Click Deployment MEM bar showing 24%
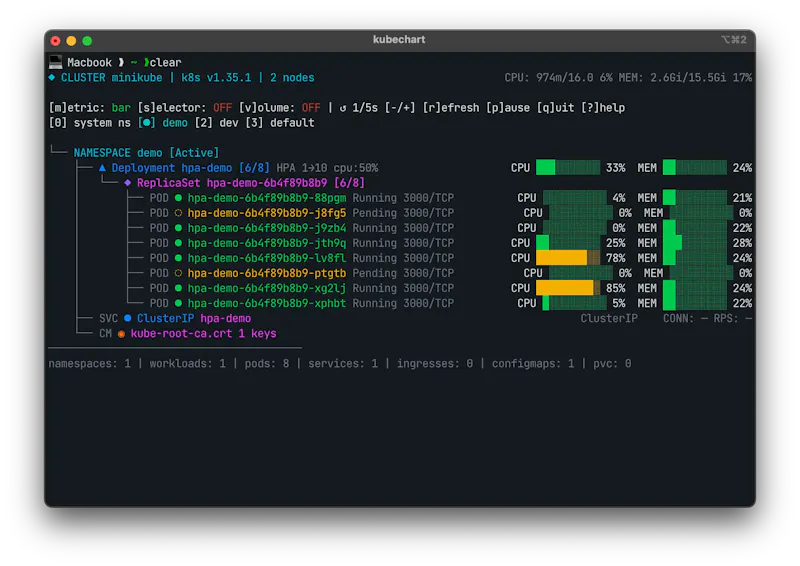This screenshot has width=800, height=566. click(x=695, y=167)
